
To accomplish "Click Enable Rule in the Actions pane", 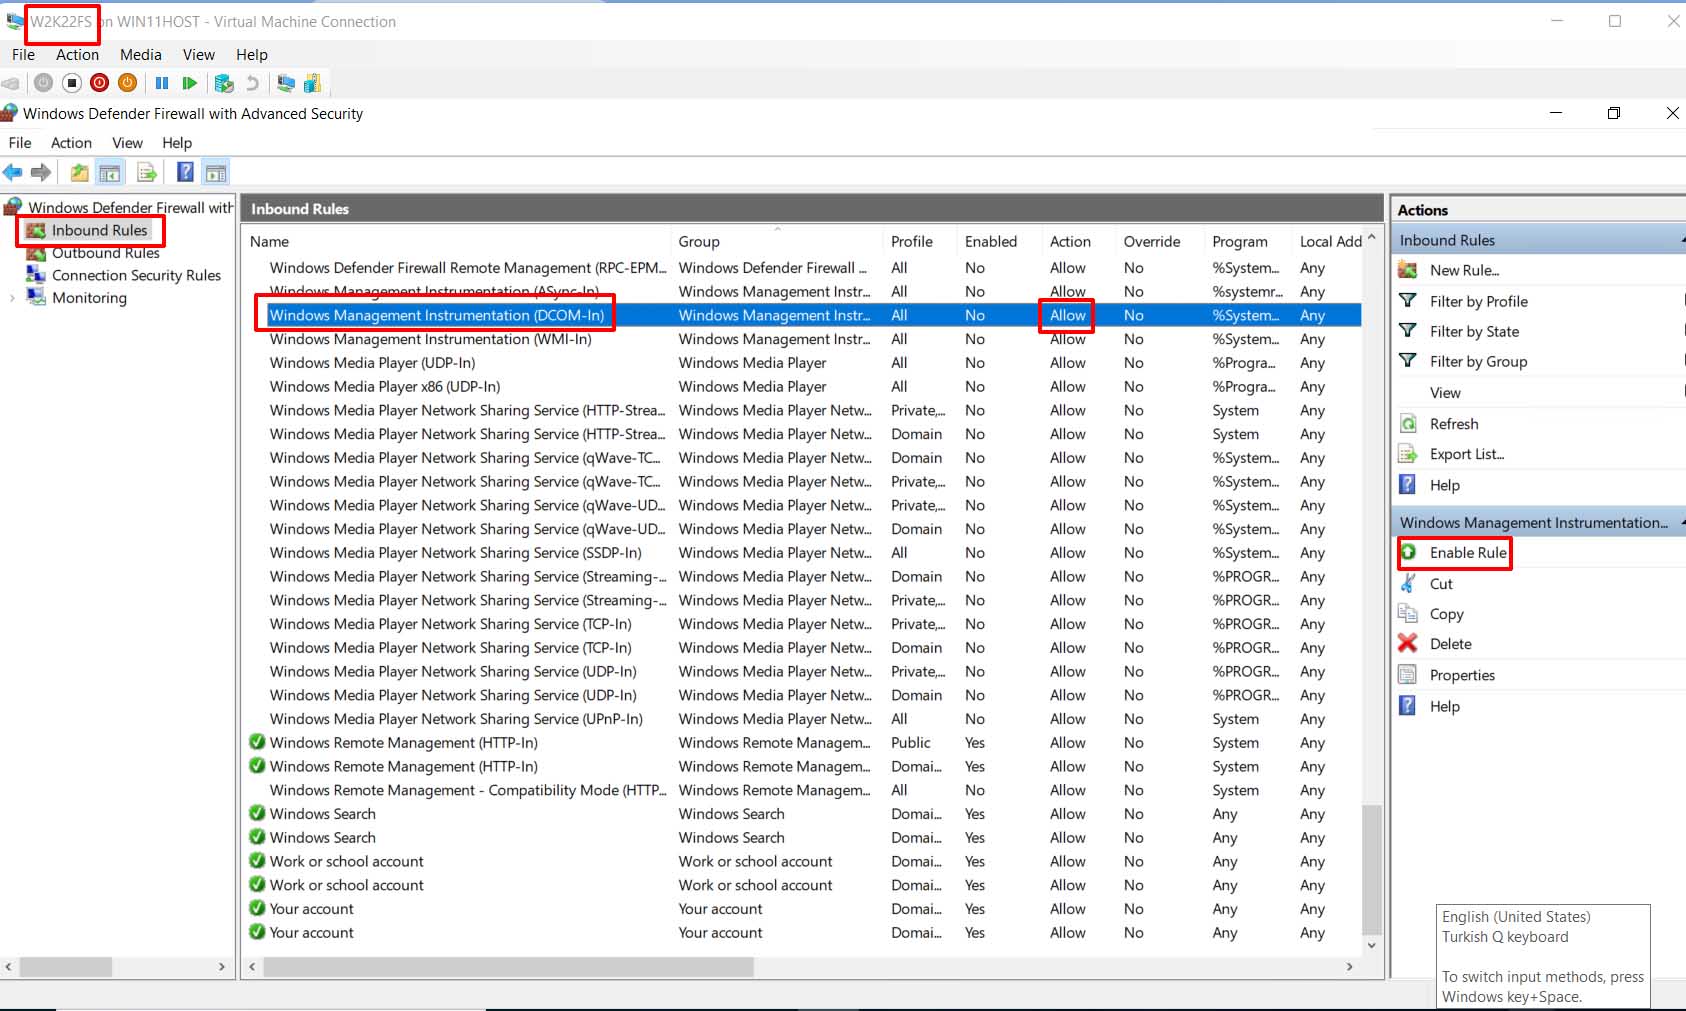I will 1467,553.
